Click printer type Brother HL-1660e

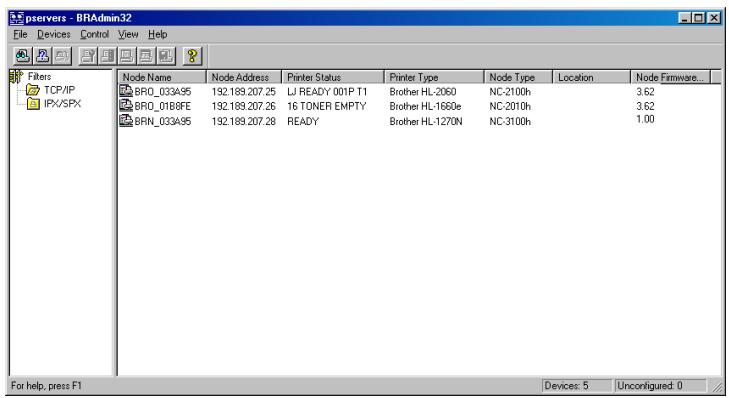pos(425,106)
